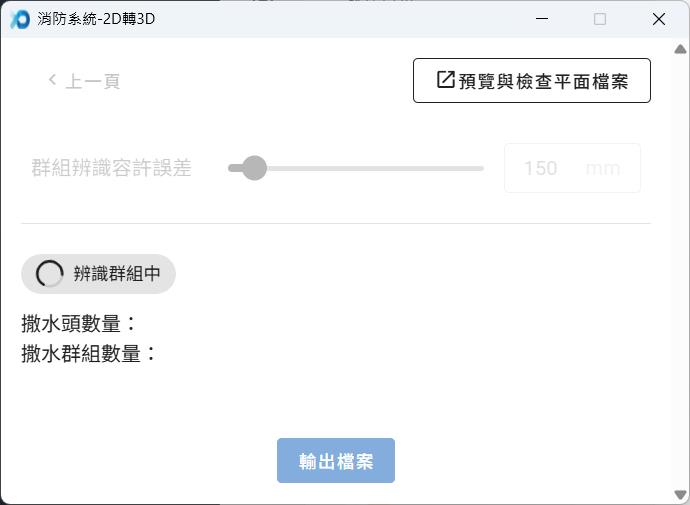Click the mm unit label
This screenshot has width=690, height=505.
click(x=603, y=168)
